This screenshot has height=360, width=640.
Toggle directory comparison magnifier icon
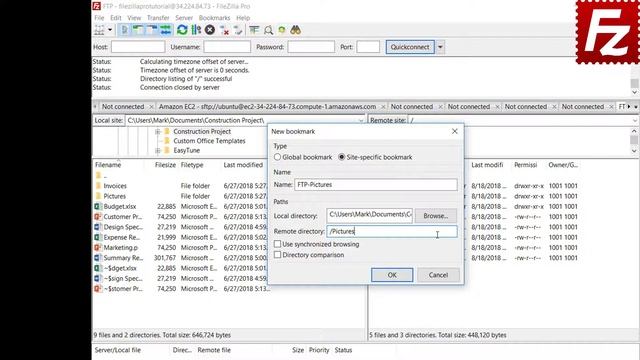[x=268, y=30]
